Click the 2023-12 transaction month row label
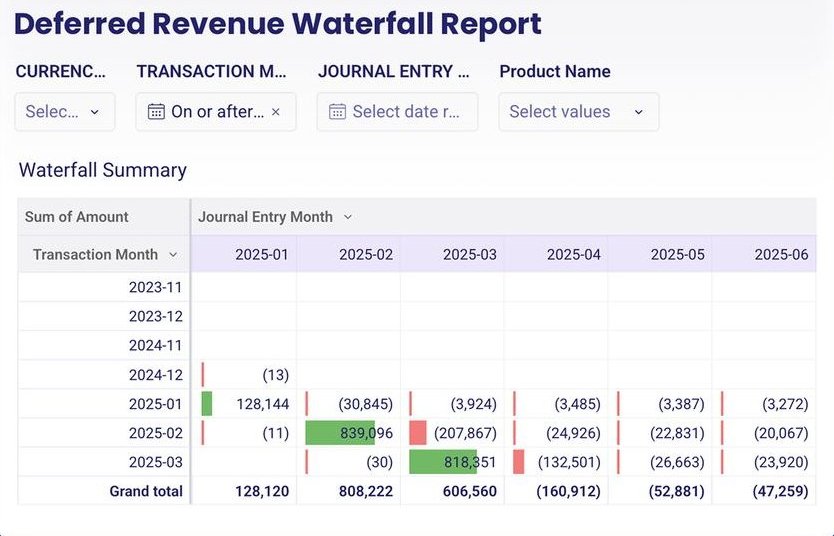 155,316
